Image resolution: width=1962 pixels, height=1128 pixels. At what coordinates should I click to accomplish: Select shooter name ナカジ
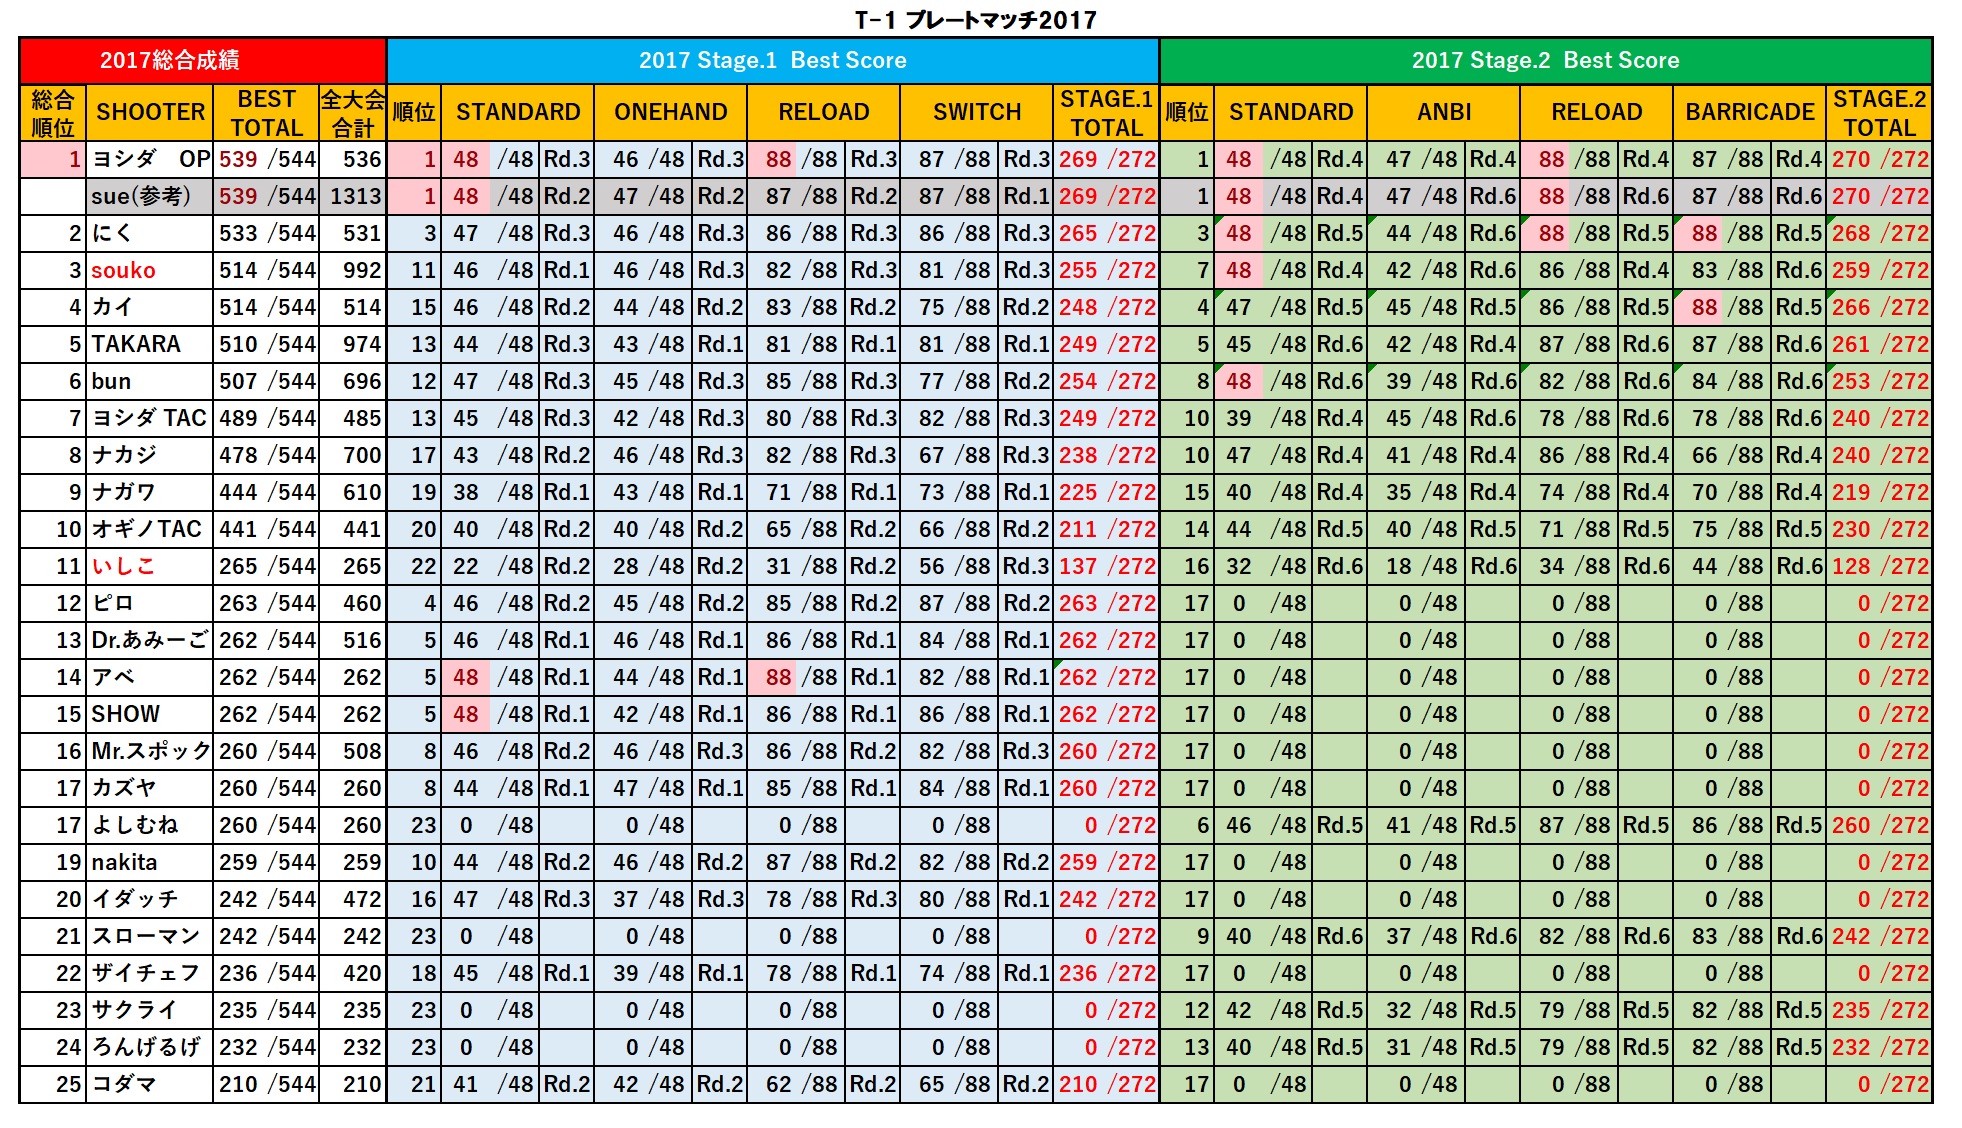(124, 455)
